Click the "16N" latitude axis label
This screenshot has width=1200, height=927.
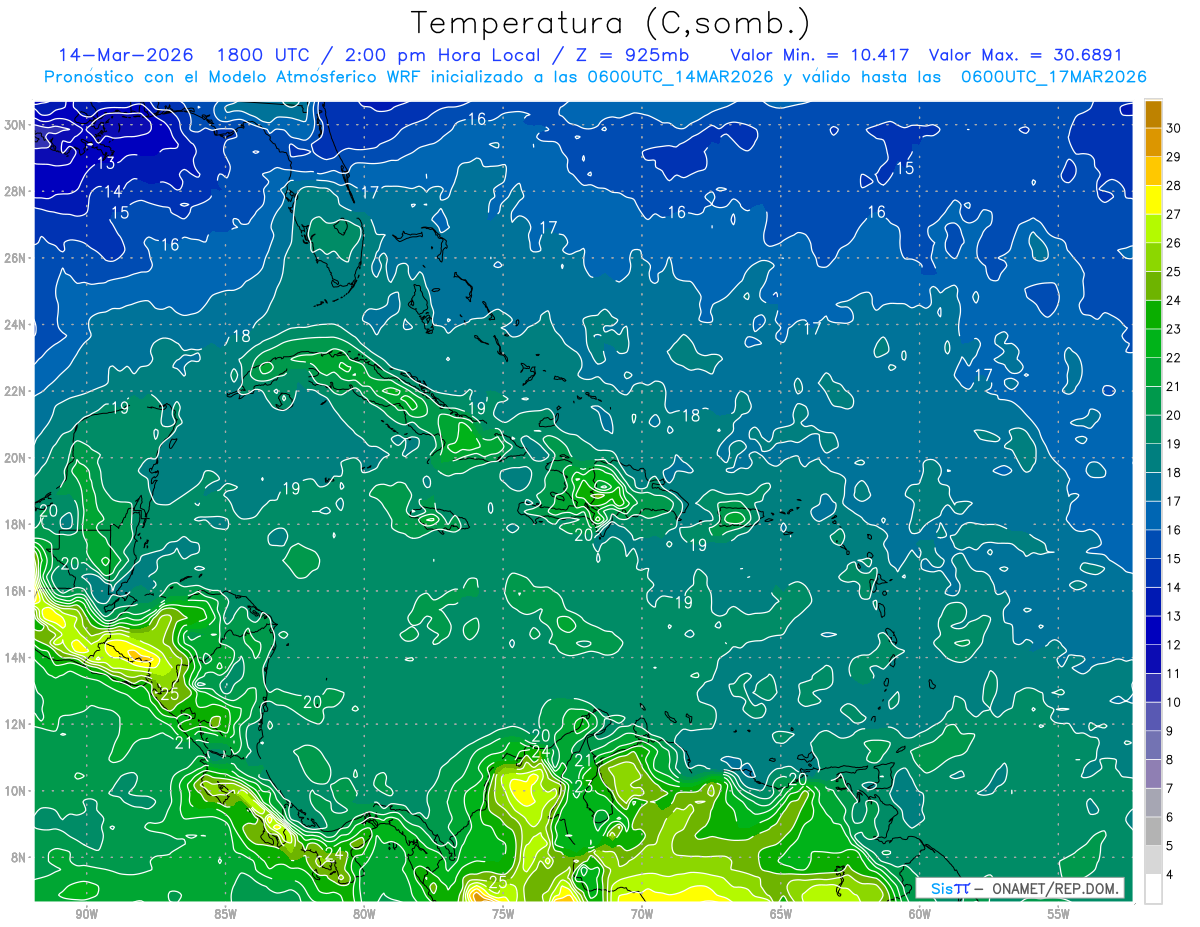(x=15, y=591)
